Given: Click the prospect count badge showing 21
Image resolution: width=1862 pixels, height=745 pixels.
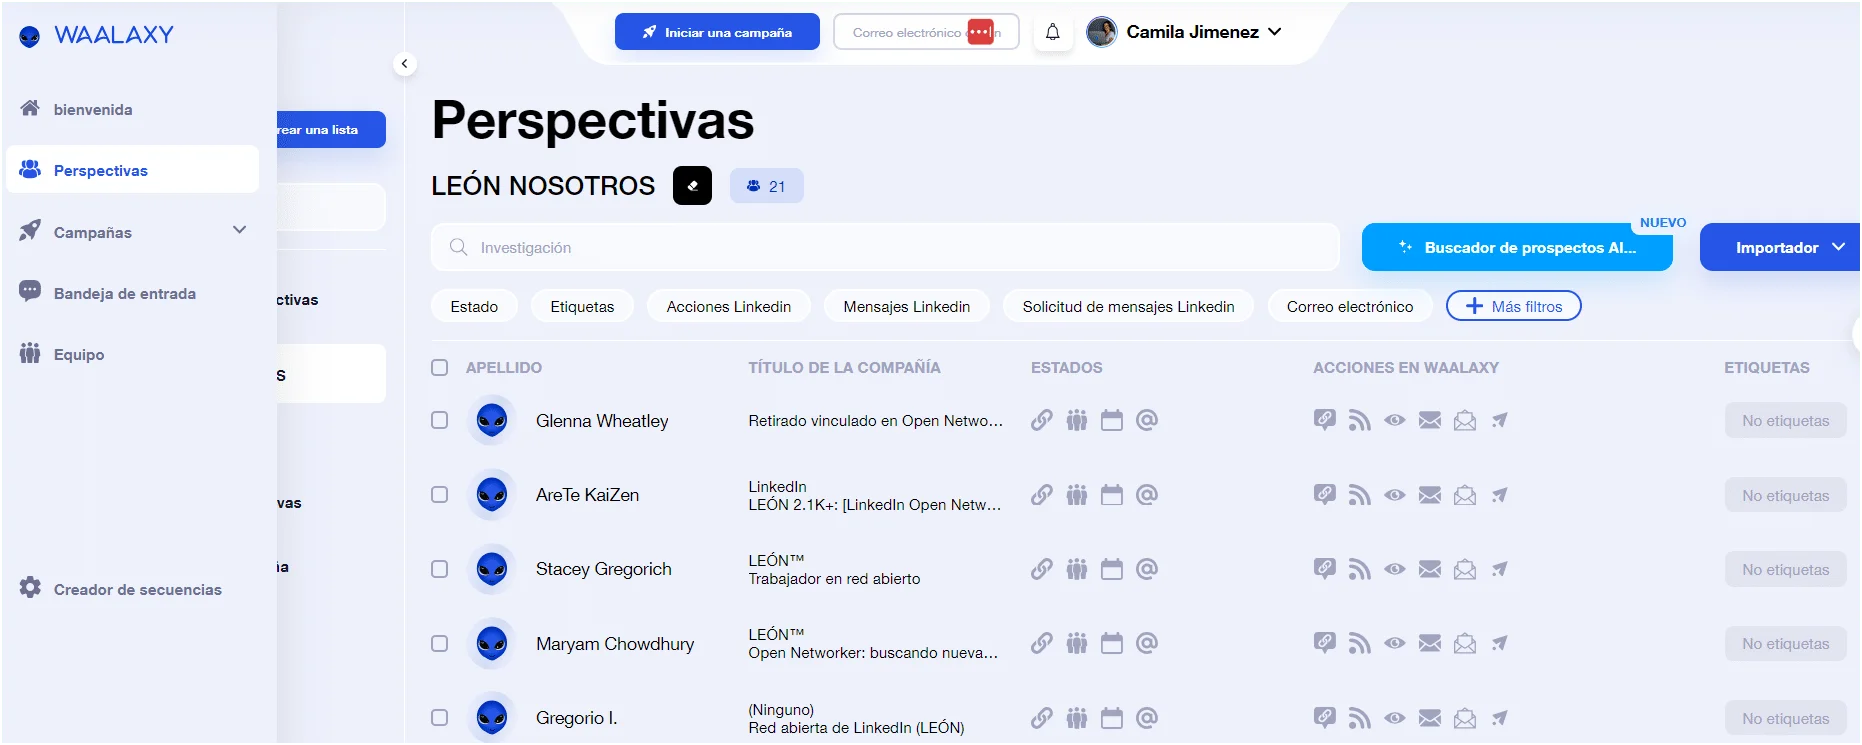Looking at the screenshot, I should click(767, 186).
